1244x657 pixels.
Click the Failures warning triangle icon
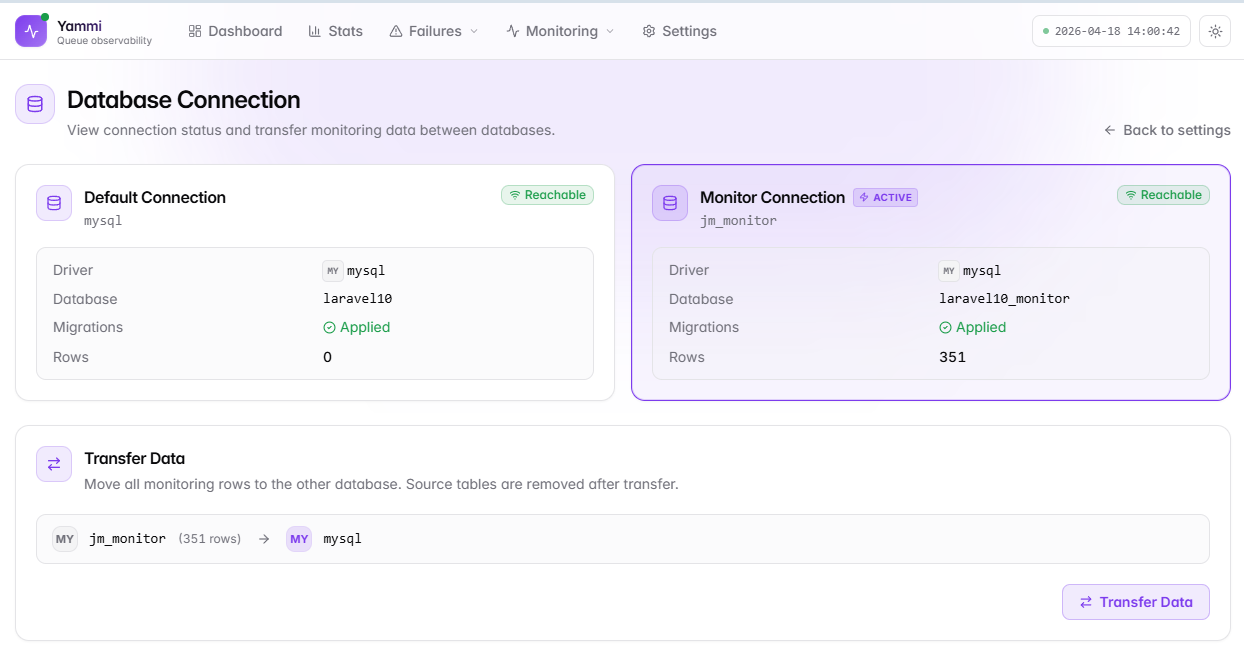[x=396, y=31]
